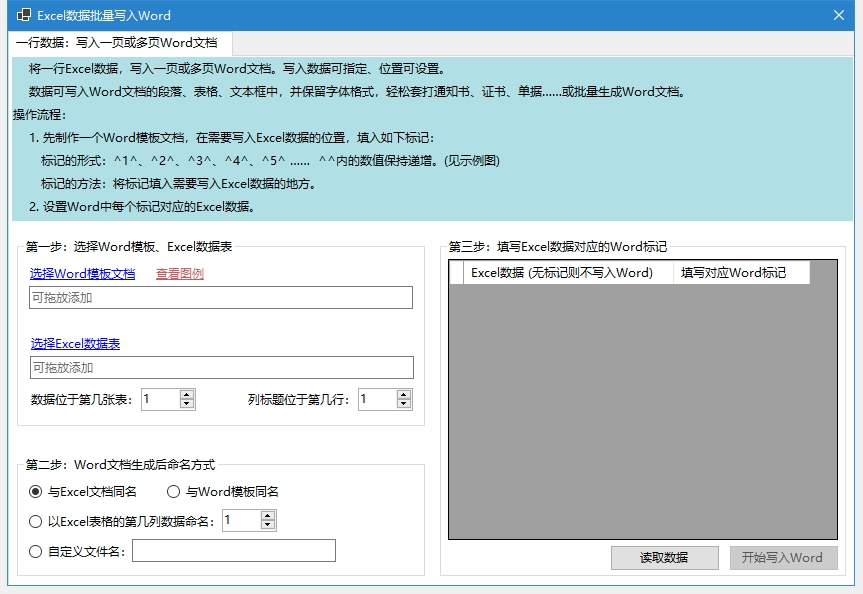Image resolution: width=863 pixels, height=594 pixels.
Task: Click the '开始写入Word' button
Action: click(784, 558)
